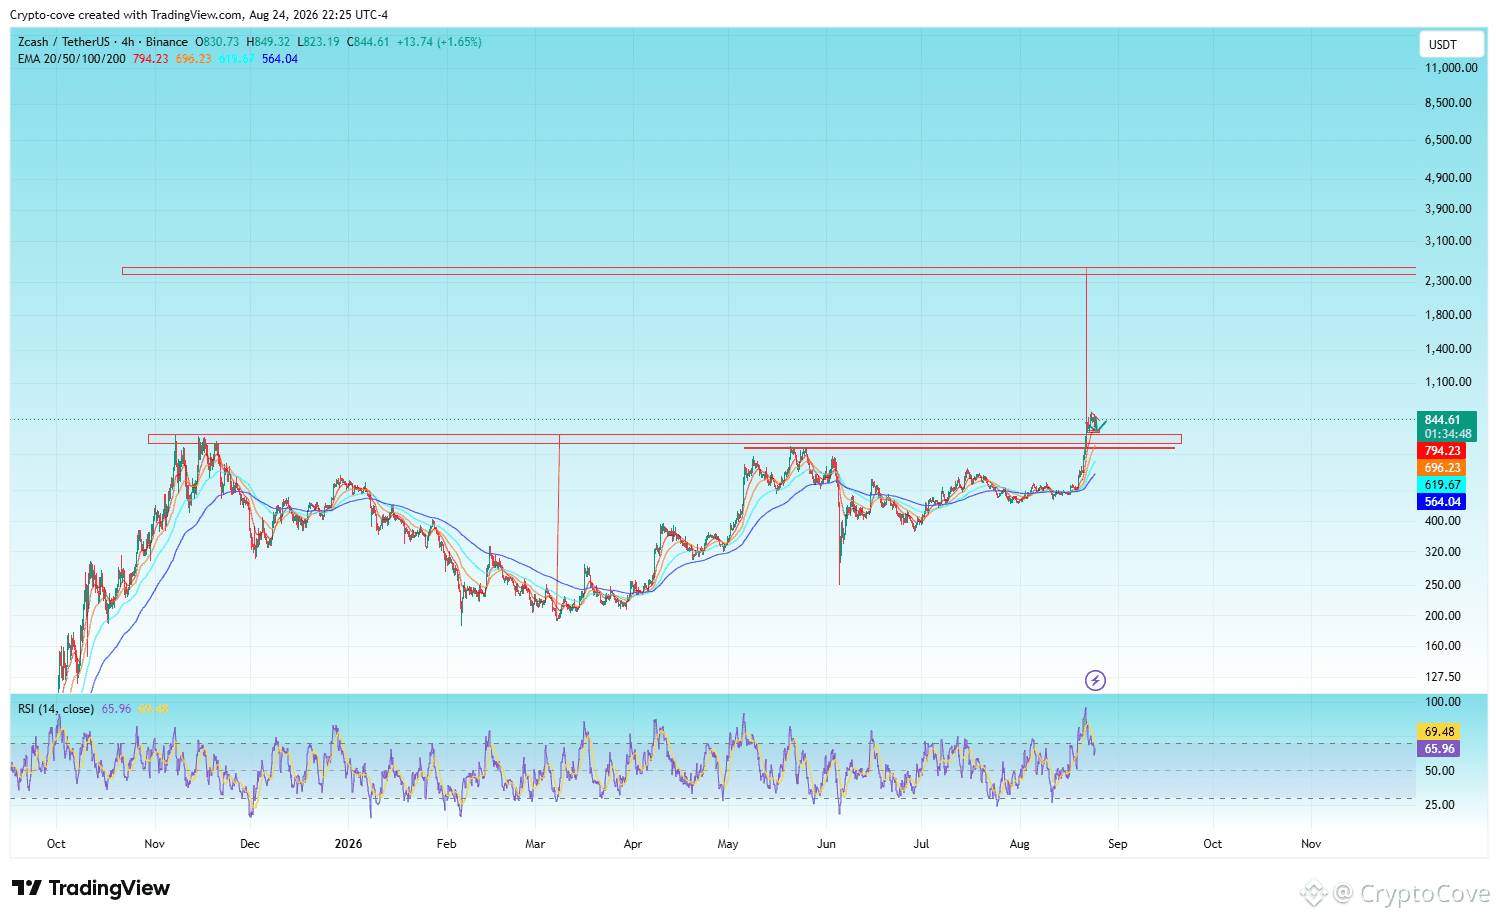This screenshot has height=918, width=1498.
Task: Click the 8,500.00 price axis label
Action: click(1448, 103)
